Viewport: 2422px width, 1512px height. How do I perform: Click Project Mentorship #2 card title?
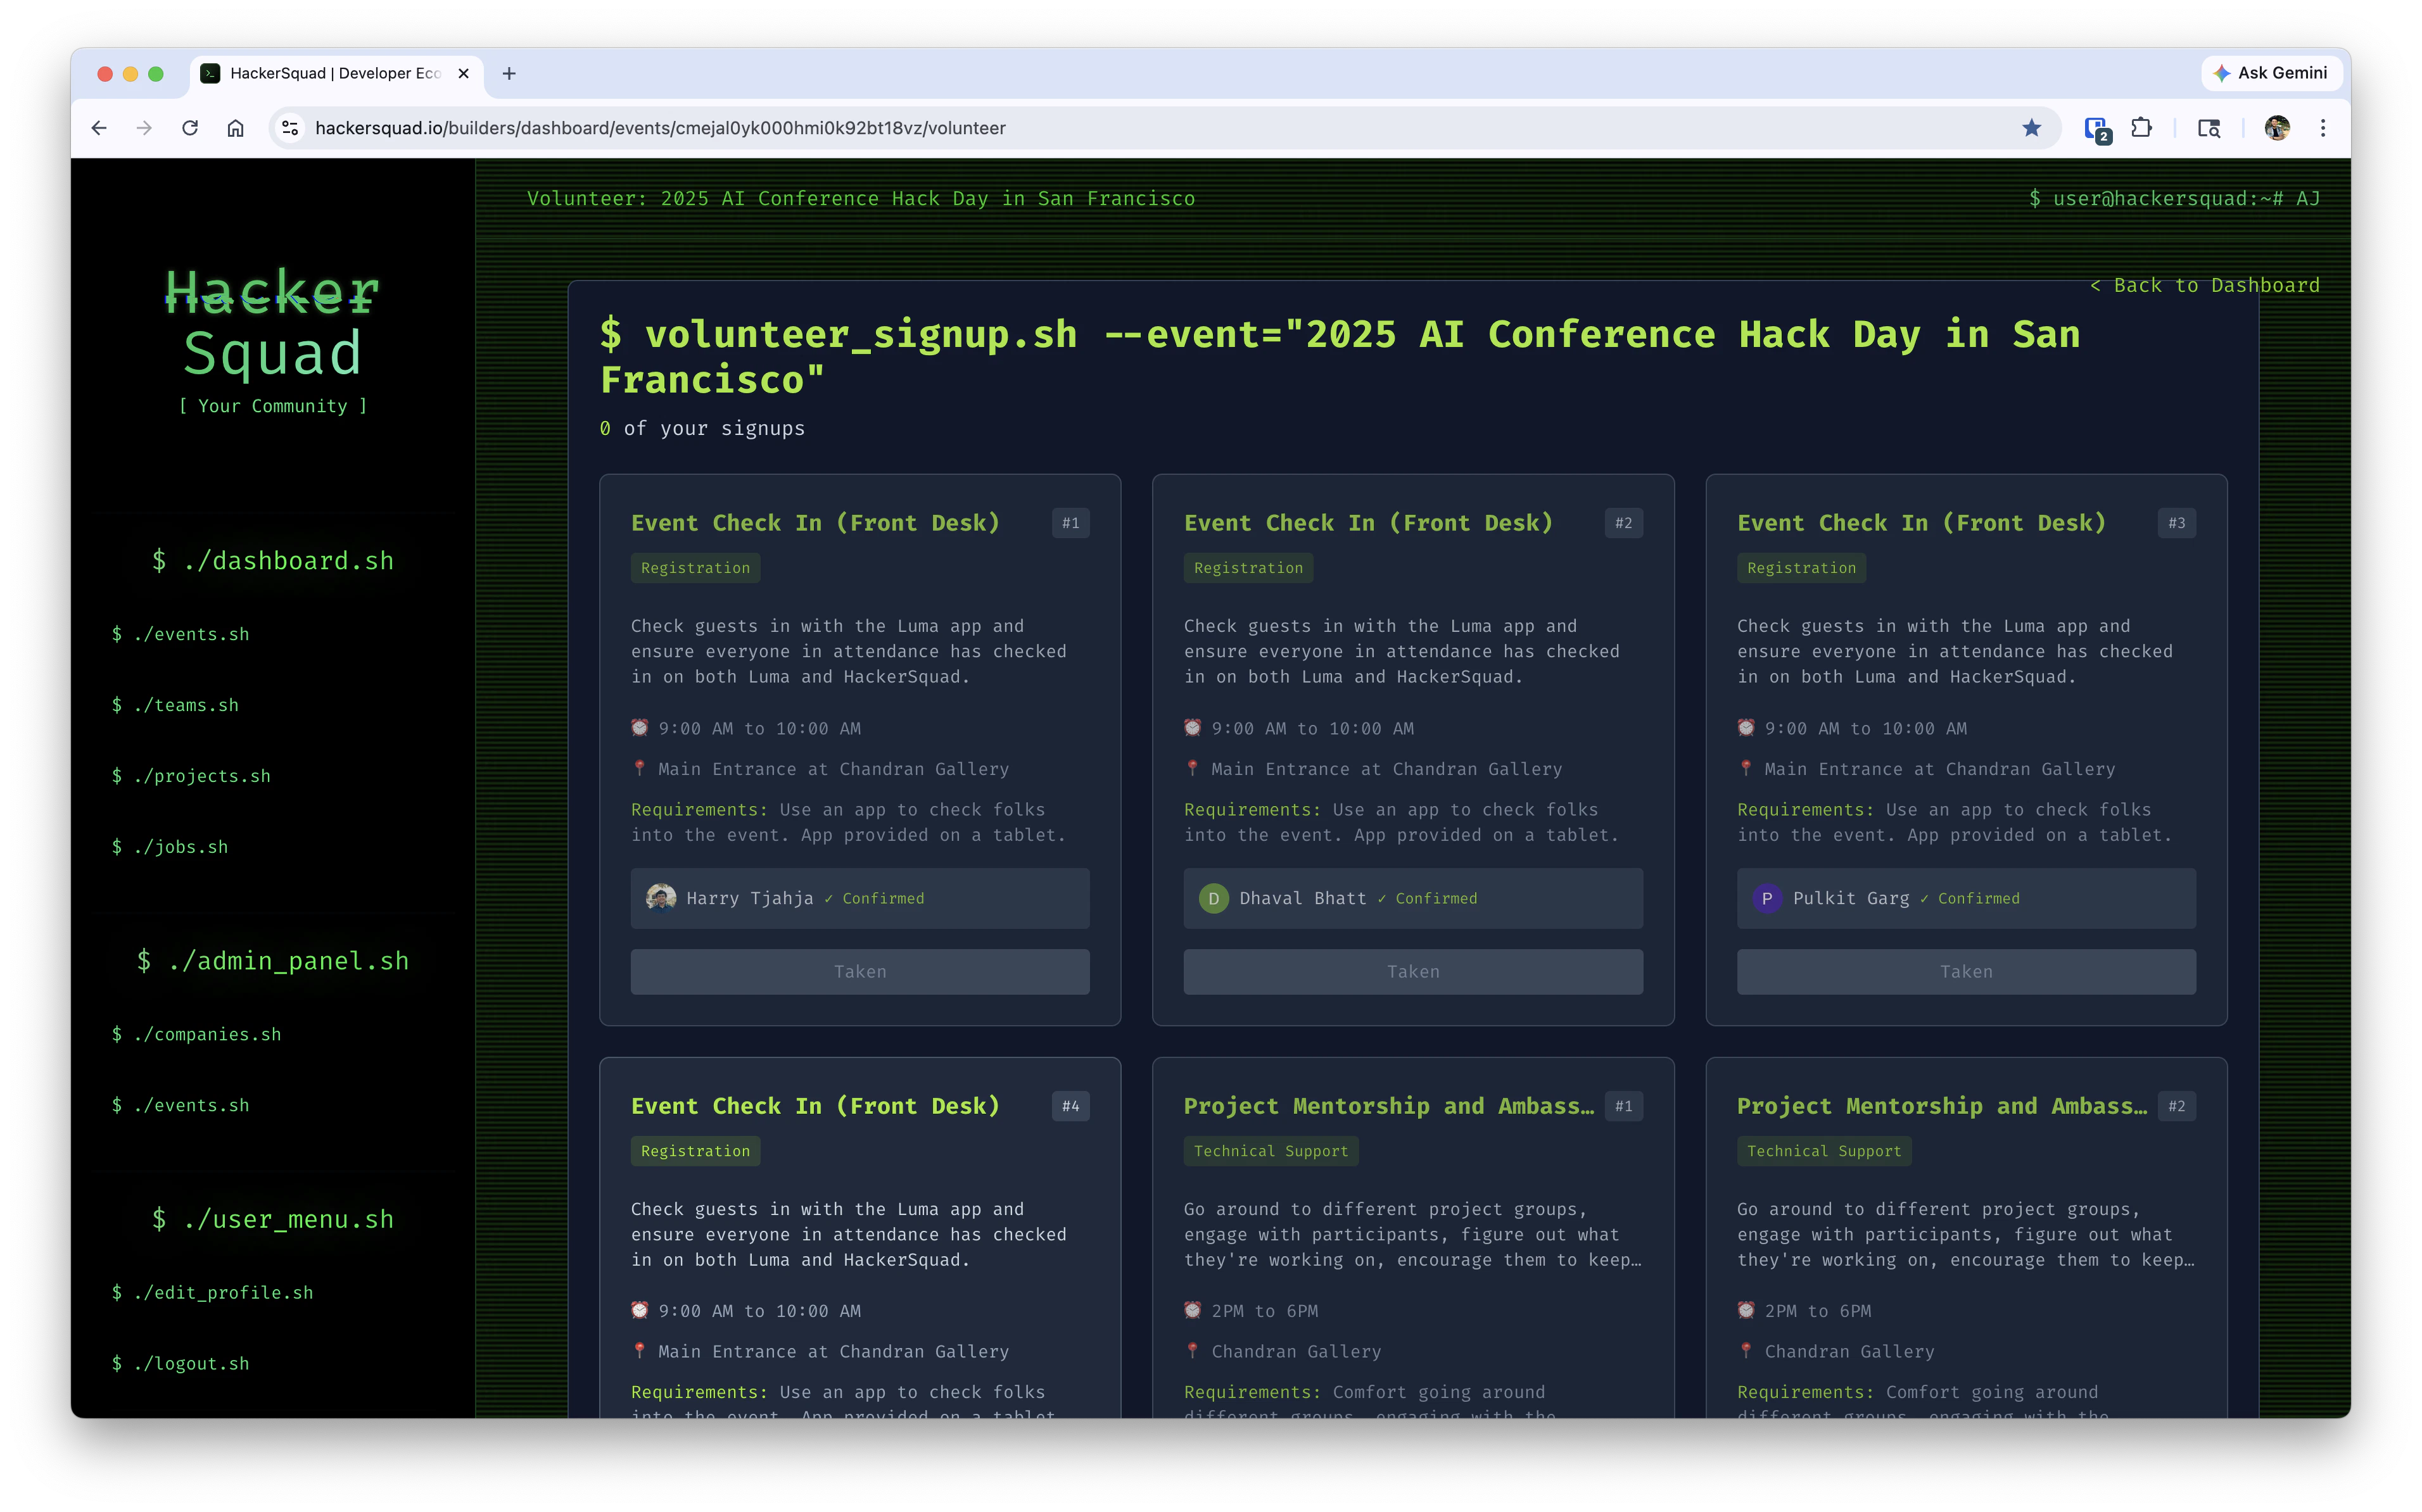coord(1942,1106)
